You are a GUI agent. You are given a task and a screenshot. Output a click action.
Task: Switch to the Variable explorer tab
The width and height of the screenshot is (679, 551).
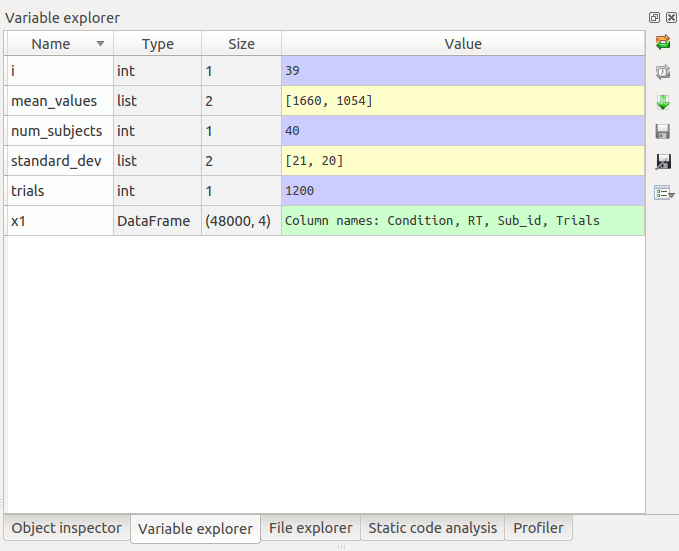pyautogui.click(x=195, y=529)
